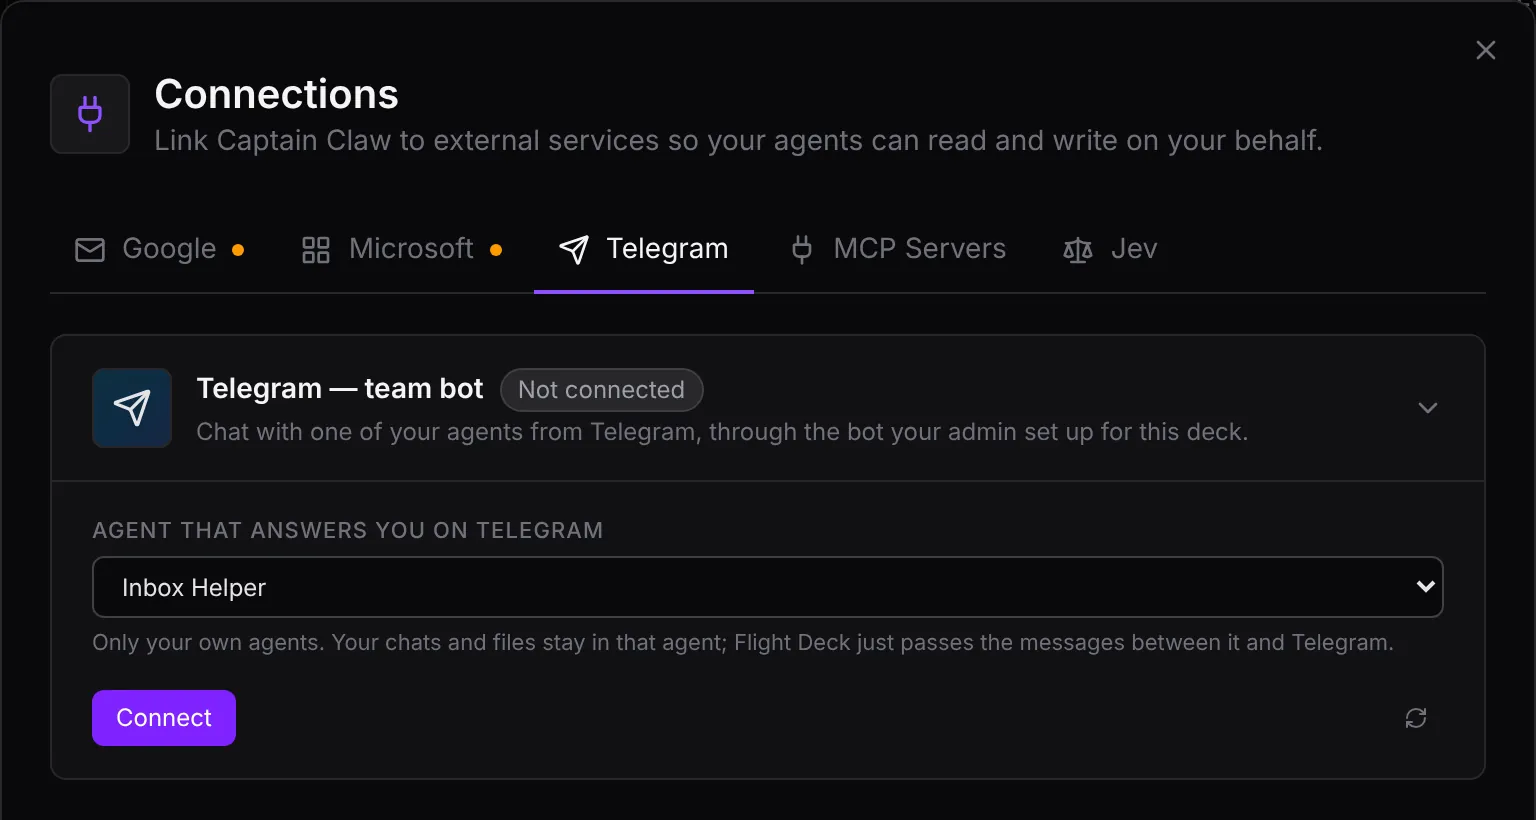Viewport: 1536px width, 820px height.
Task: Click the orange dot next to Microsoft
Action: [x=496, y=250]
